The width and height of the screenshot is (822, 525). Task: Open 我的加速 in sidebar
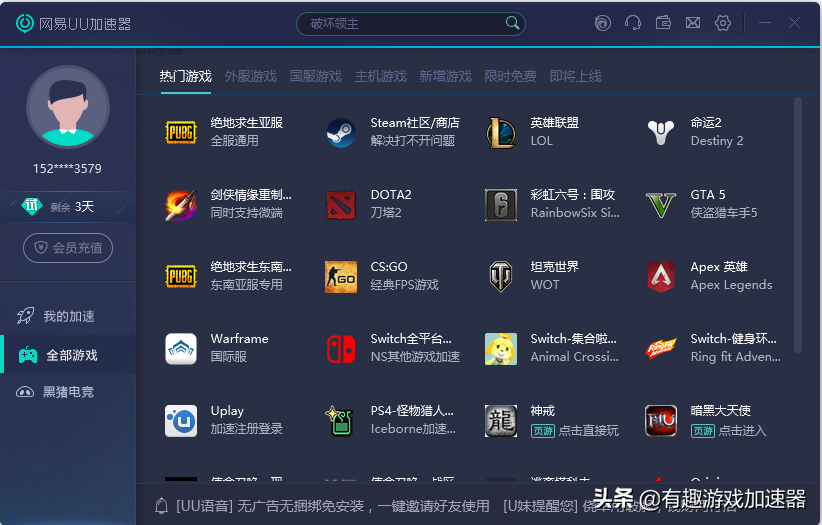[68, 316]
